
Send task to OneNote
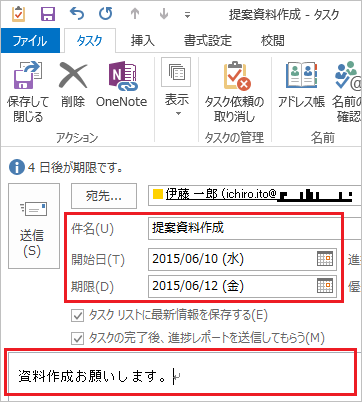121,85
